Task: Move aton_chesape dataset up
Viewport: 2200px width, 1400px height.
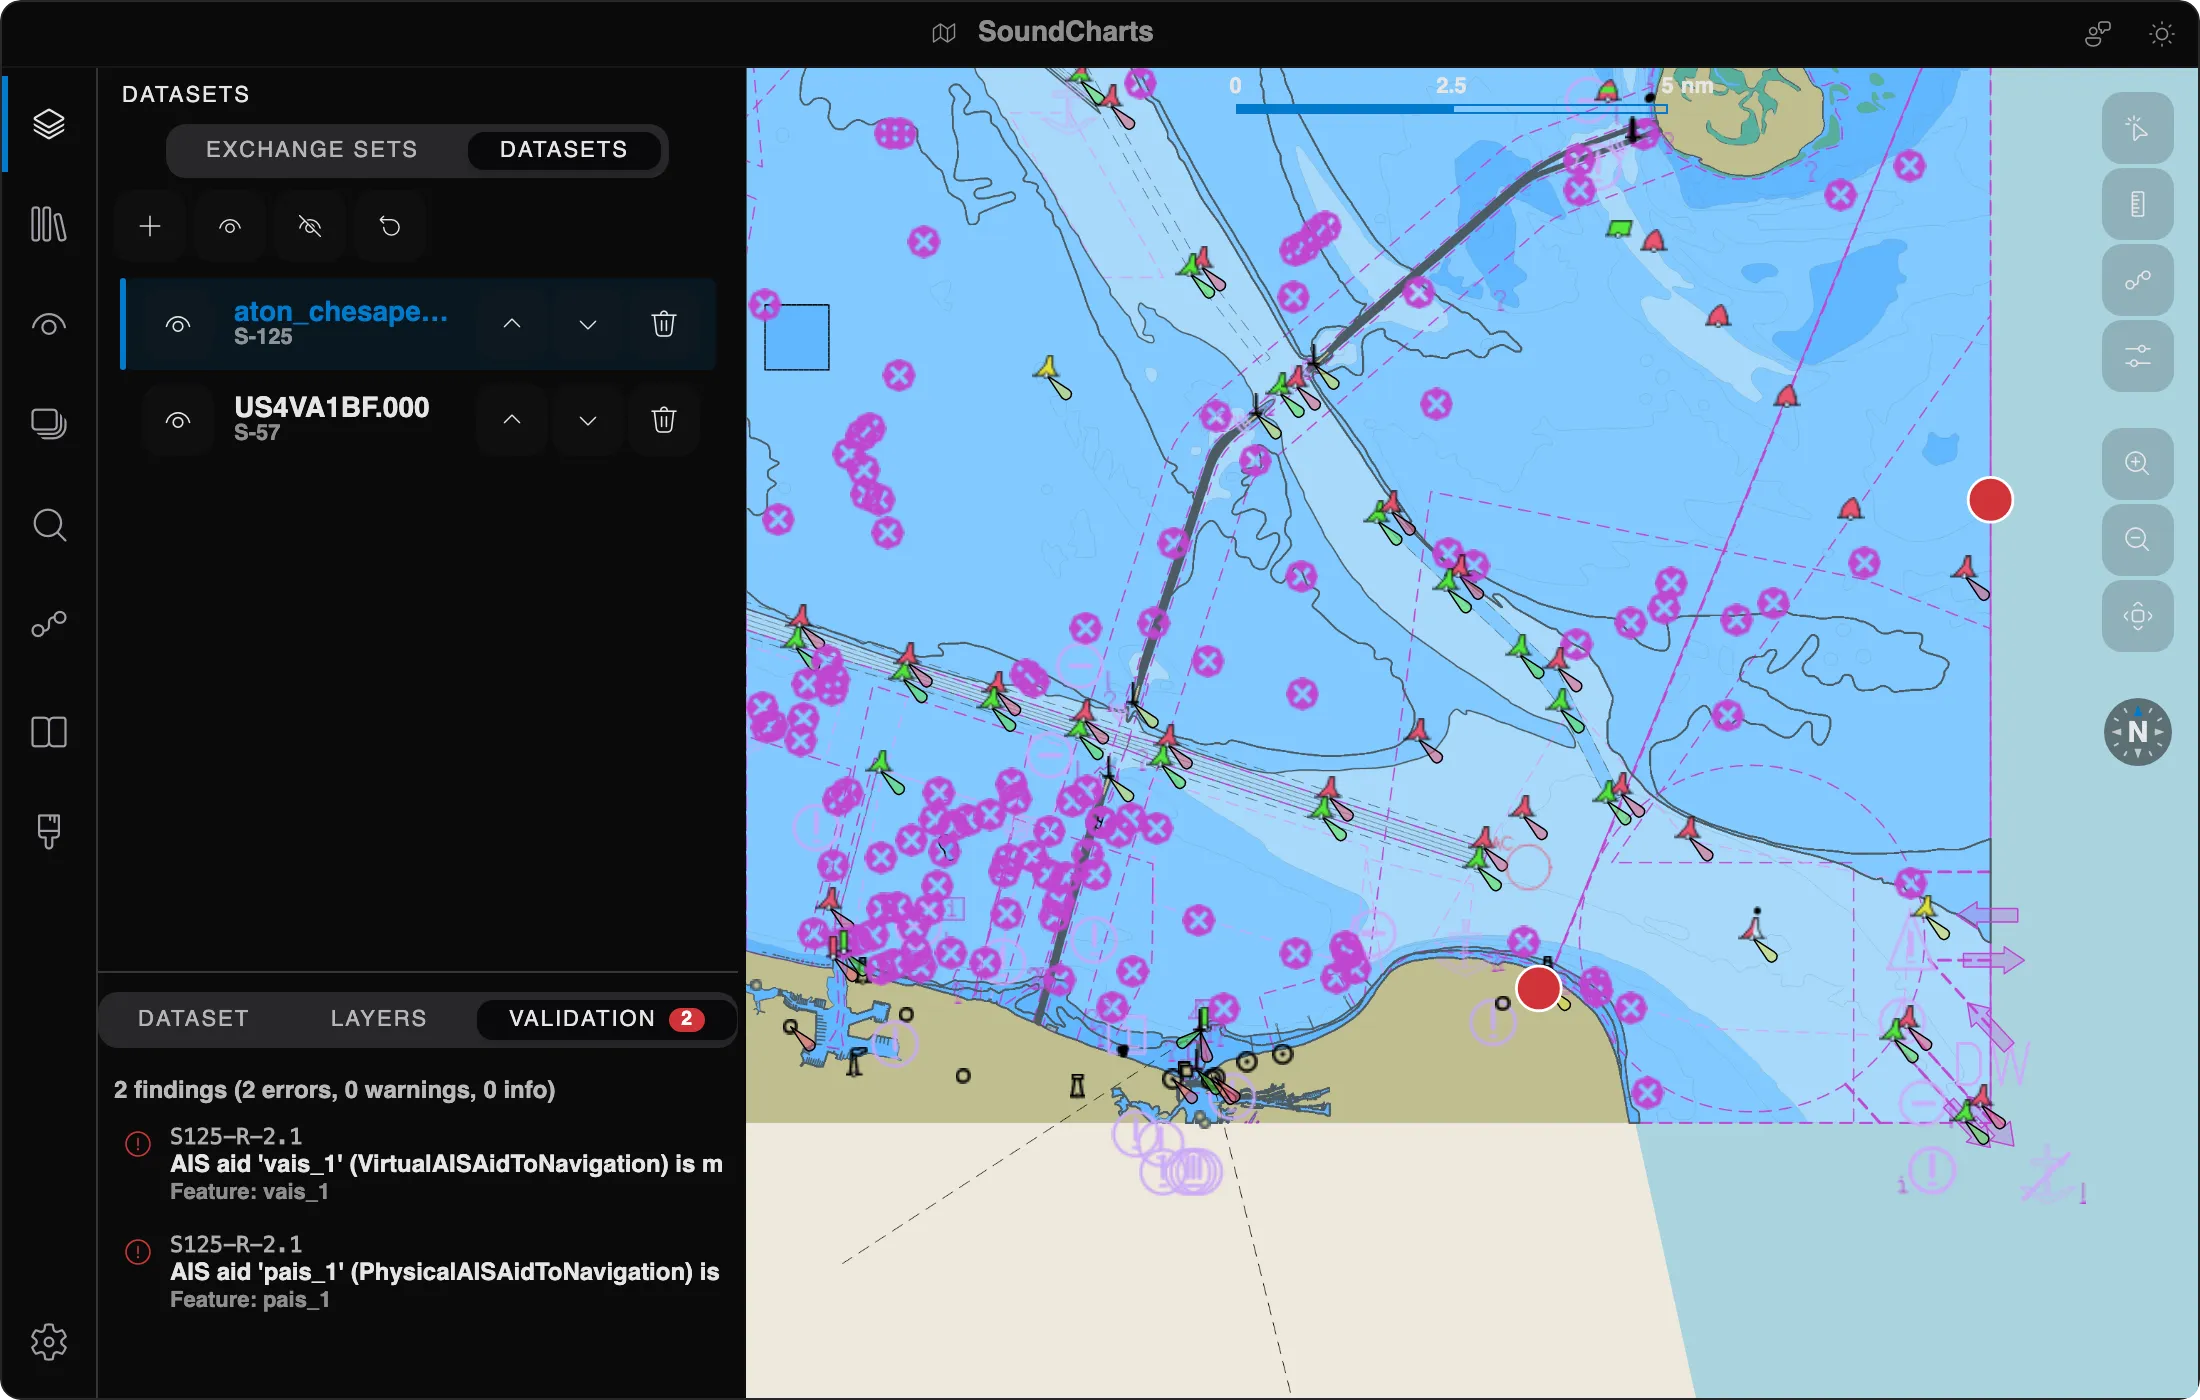Action: click(x=512, y=324)
